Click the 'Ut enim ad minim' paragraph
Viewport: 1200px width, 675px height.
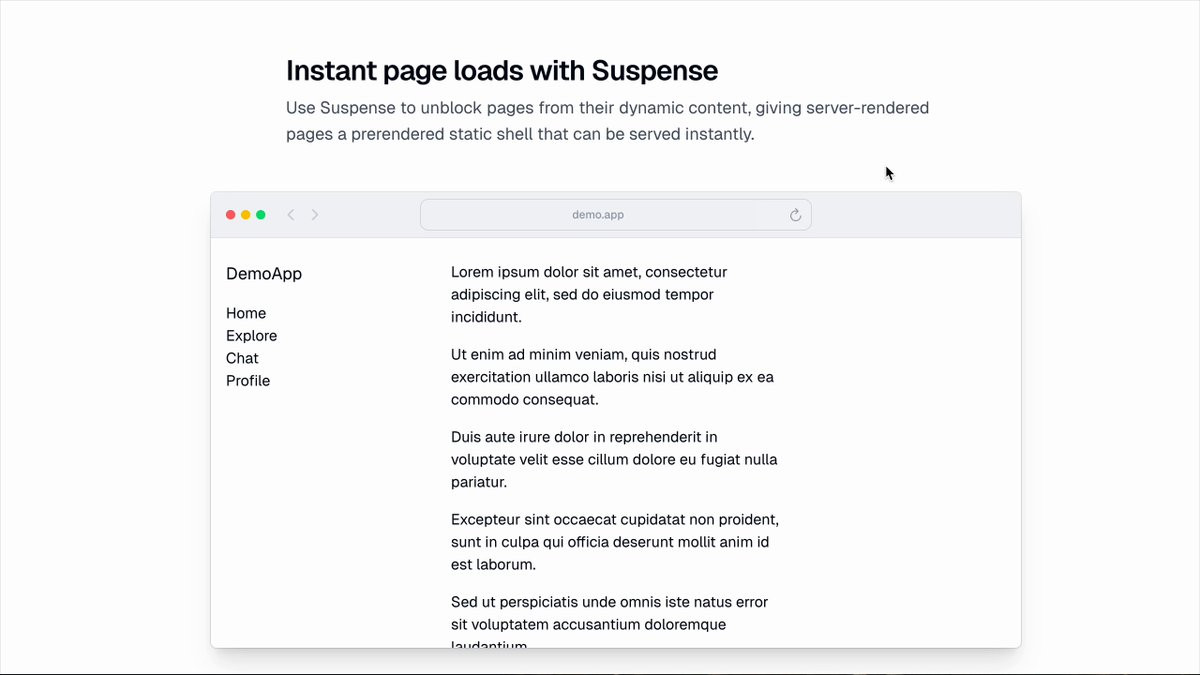(x=611, y=377)
